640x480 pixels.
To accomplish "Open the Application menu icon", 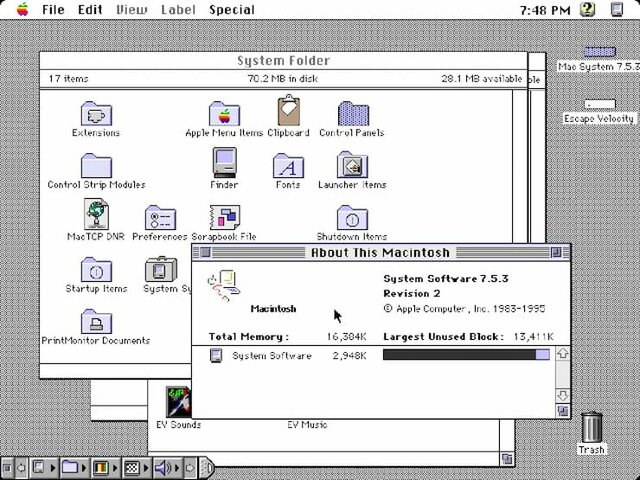I will (617, 9).
